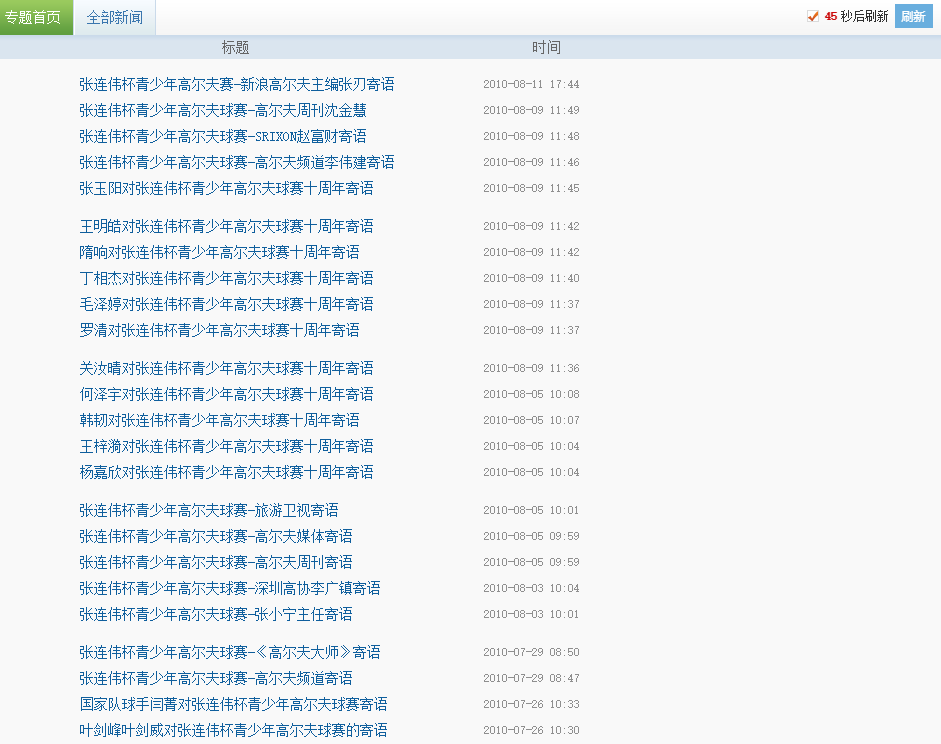Select timestamp 2010-08-09 11:36
Viewport: 941px width, 744px height.
pyautogui.click(x=531, y=368)
